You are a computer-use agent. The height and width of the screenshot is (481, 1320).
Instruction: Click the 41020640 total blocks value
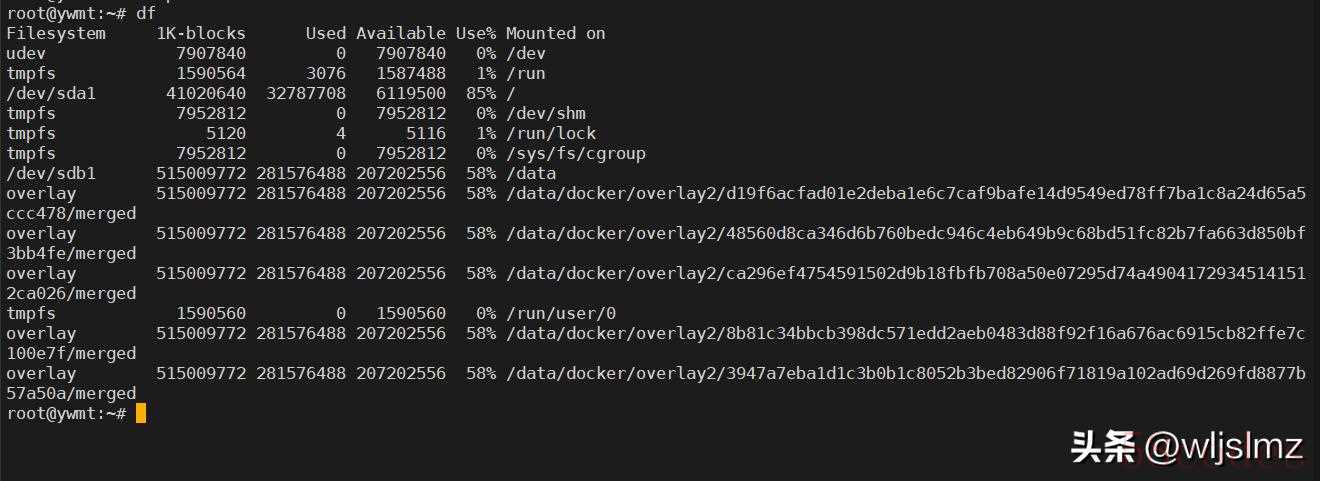[206, 93]
